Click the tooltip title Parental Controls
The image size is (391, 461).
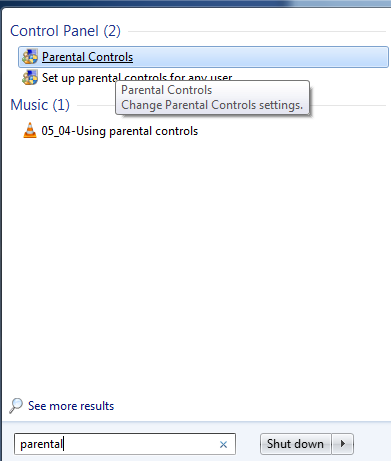click(x=167, y=90)
